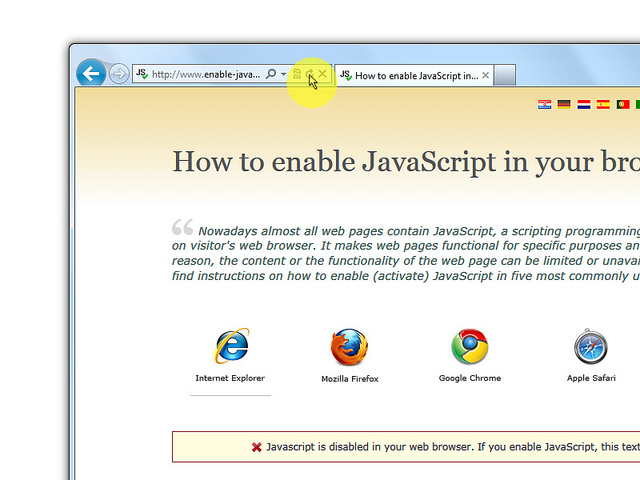Click the JS favicon in the address bar
Image resolution: width=640 pixels, height=480 pixels.
(142, 74)
